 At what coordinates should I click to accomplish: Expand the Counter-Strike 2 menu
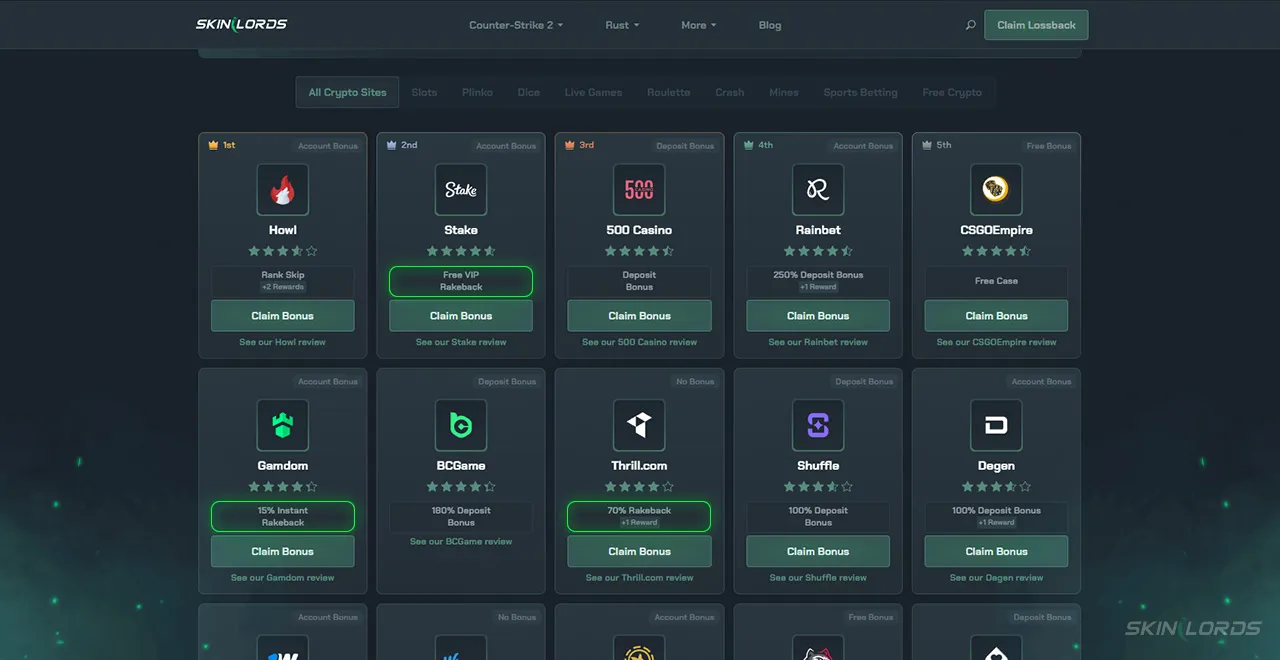[x=516, y=25]
